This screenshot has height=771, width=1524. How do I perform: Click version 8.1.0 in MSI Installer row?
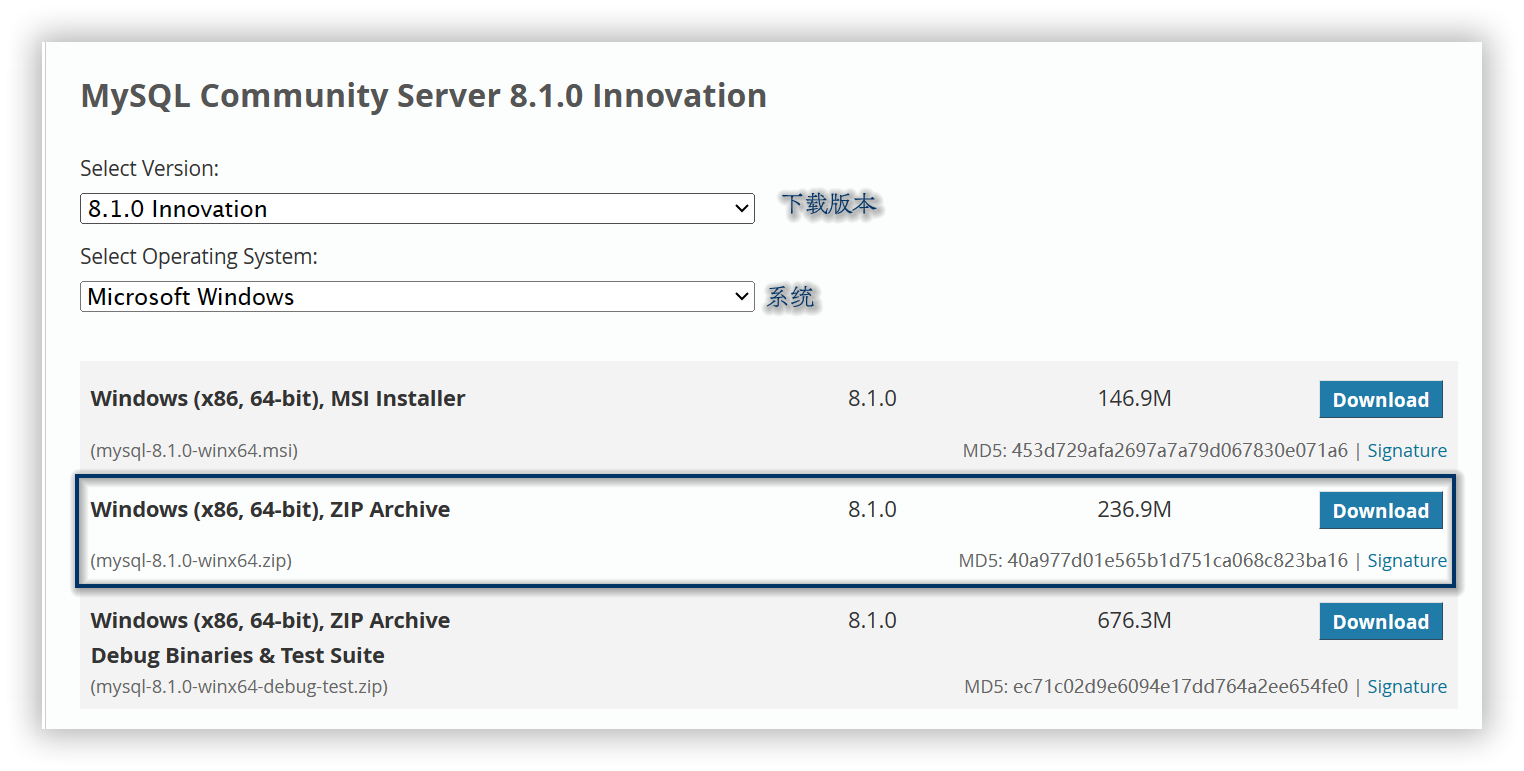[872, 399]
